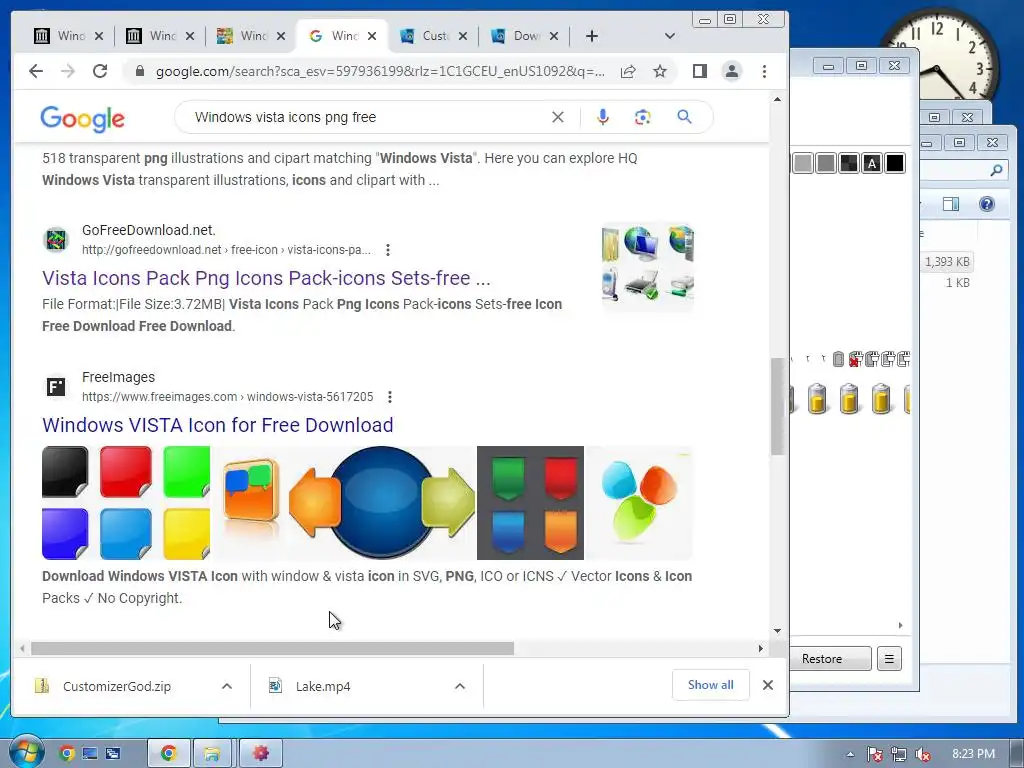Click the taskbar clock showing 8:23 PM

[x=973, y=754]
